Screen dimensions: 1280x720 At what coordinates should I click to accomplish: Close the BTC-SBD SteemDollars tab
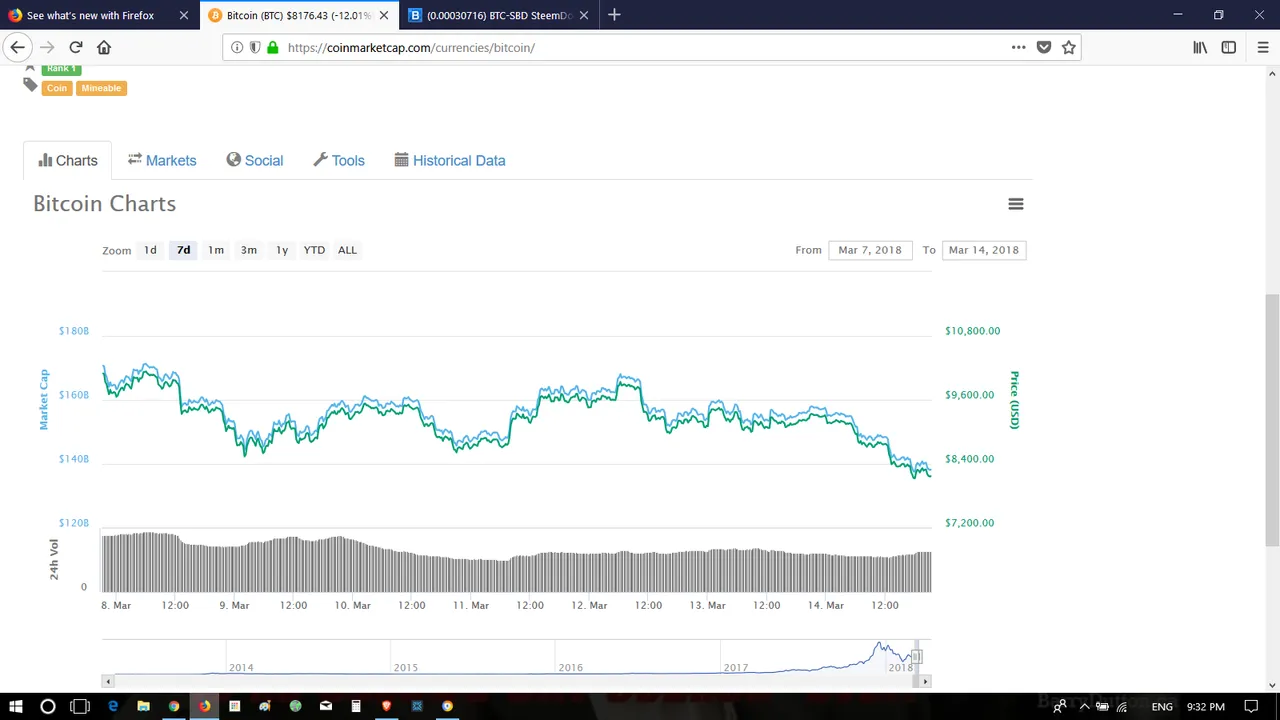[x=584, y=15]
